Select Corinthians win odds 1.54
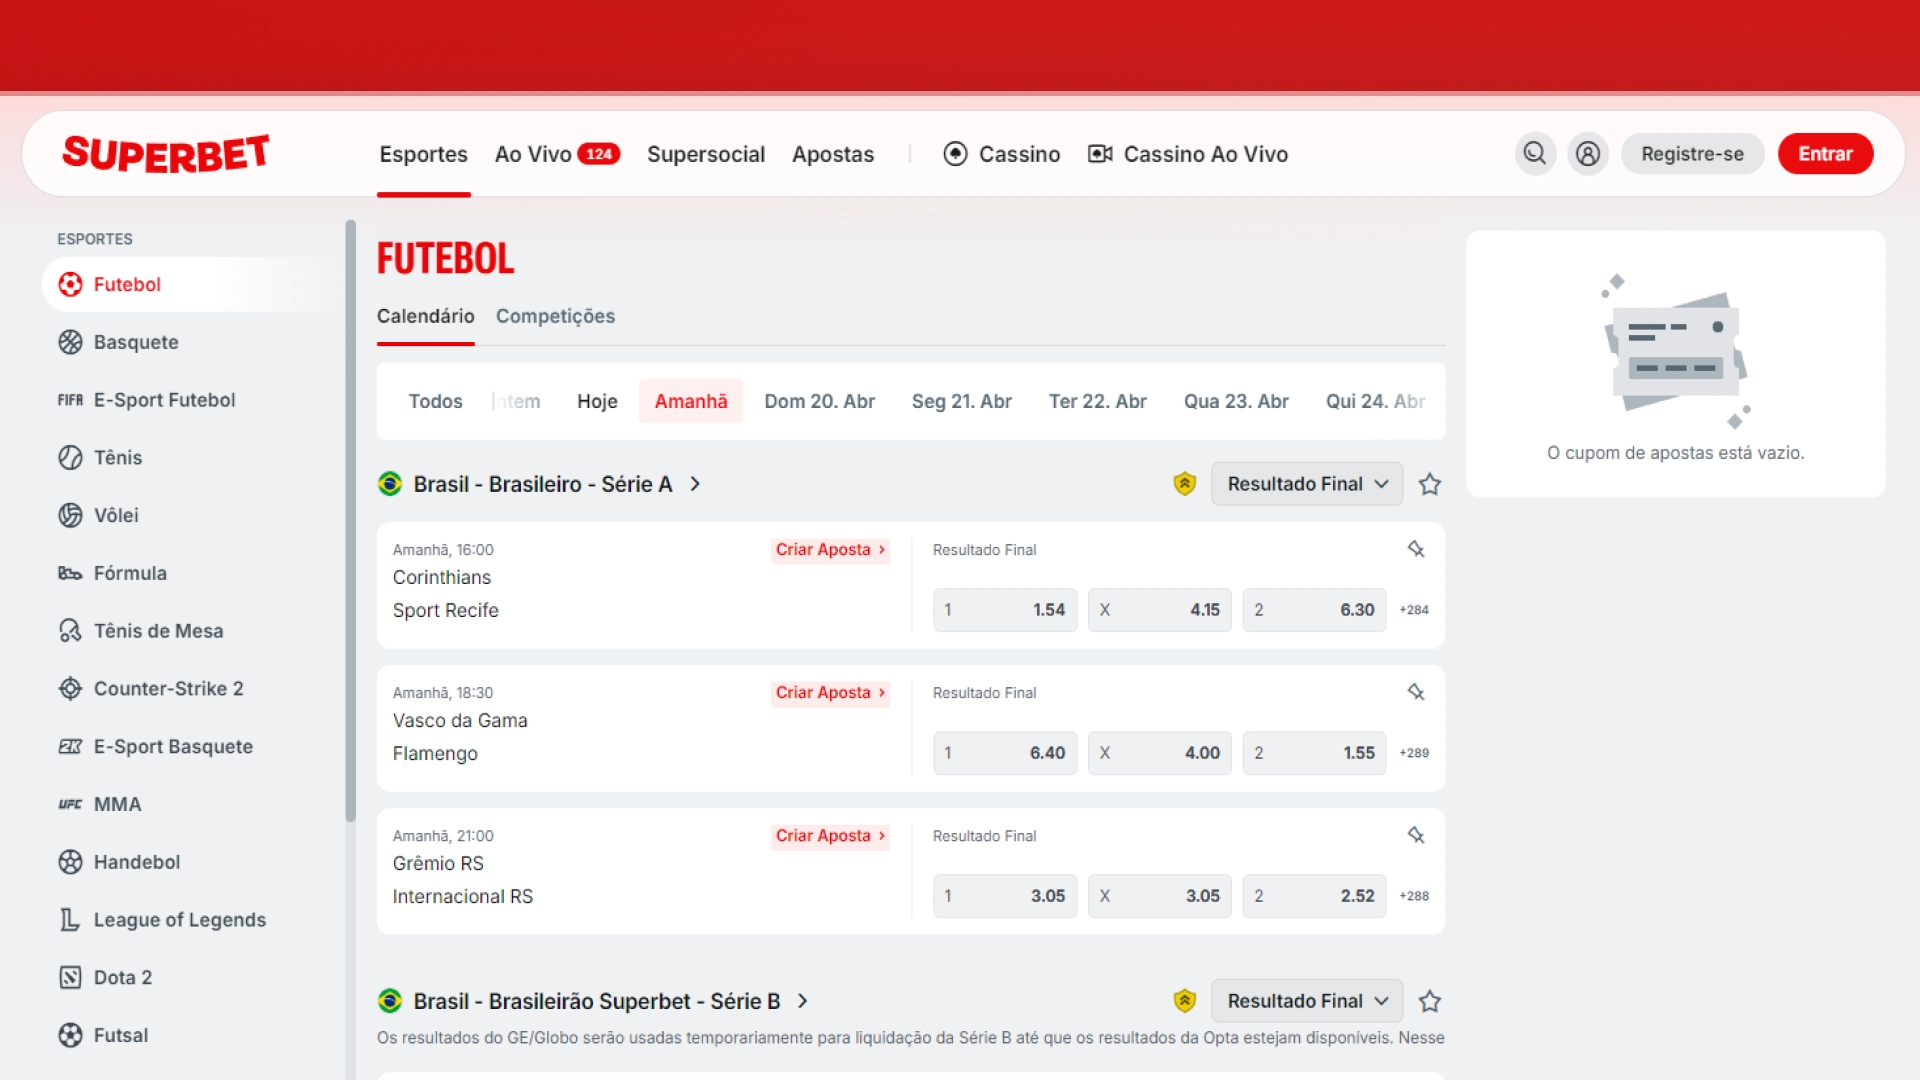Image resolution: width=1920 pixels, height=1080 pixels. [x=1005, y=610]
